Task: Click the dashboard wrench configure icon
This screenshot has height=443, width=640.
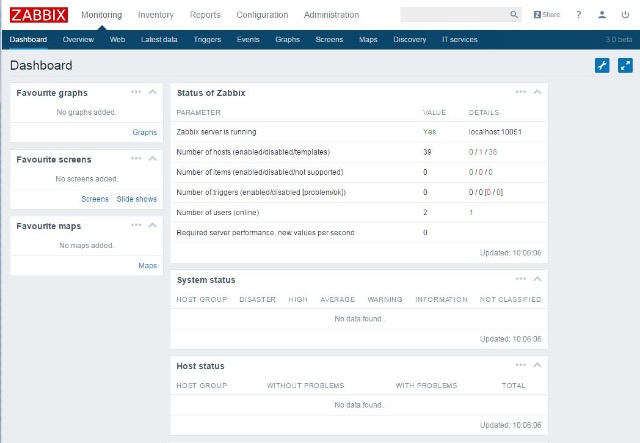Action: coord(602,65)
